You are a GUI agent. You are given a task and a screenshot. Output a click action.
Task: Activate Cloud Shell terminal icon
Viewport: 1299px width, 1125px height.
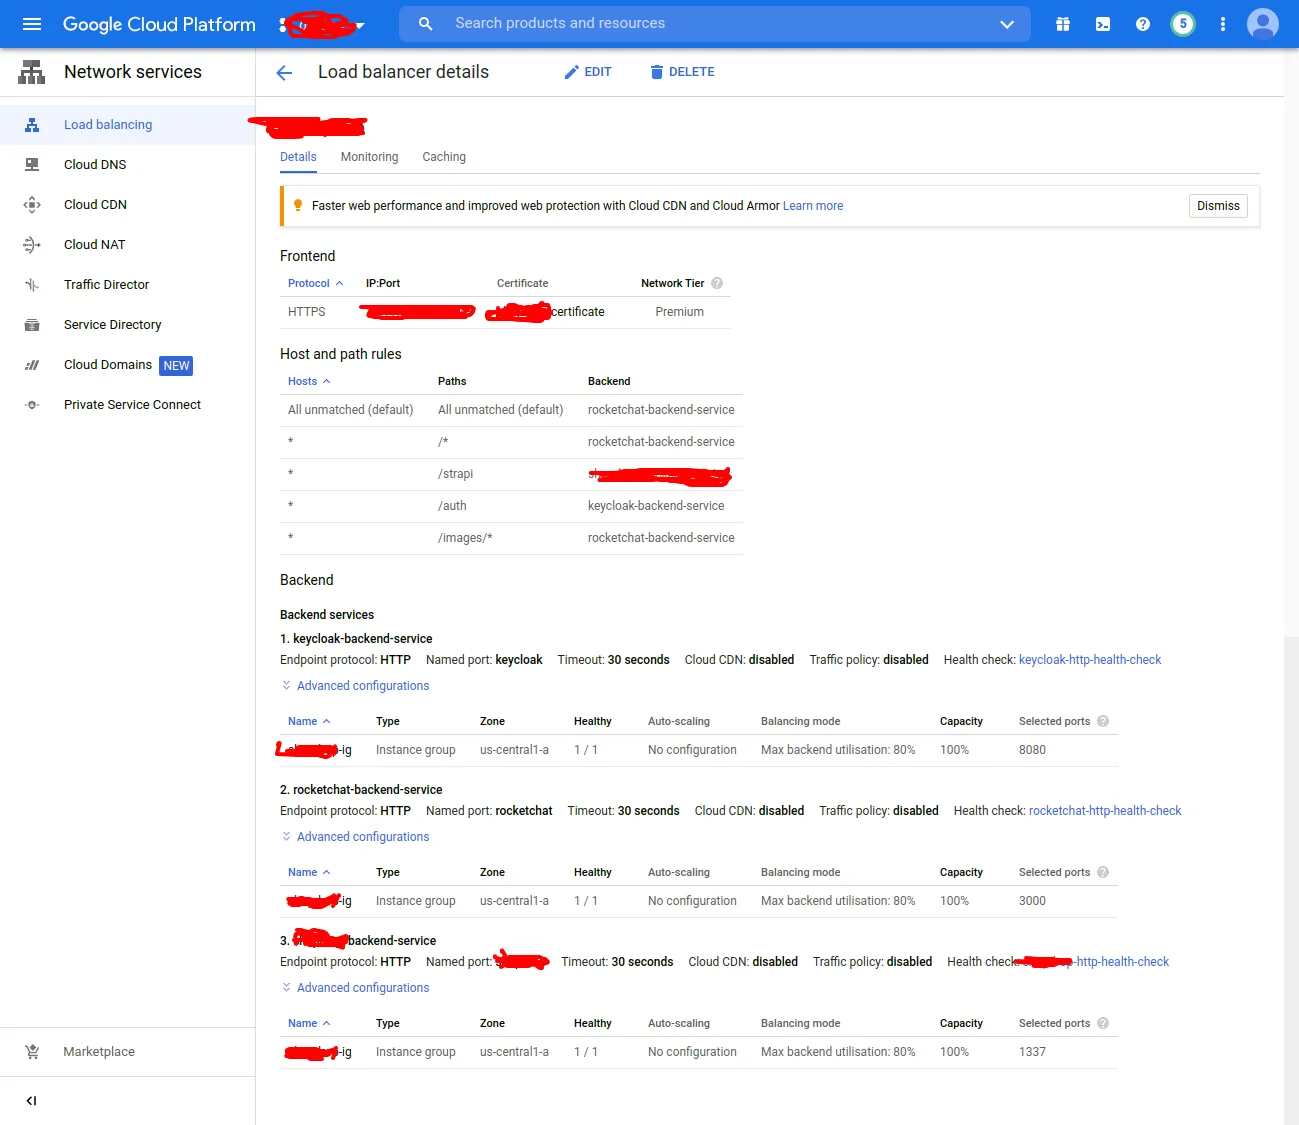click(x=1103, y=24)
